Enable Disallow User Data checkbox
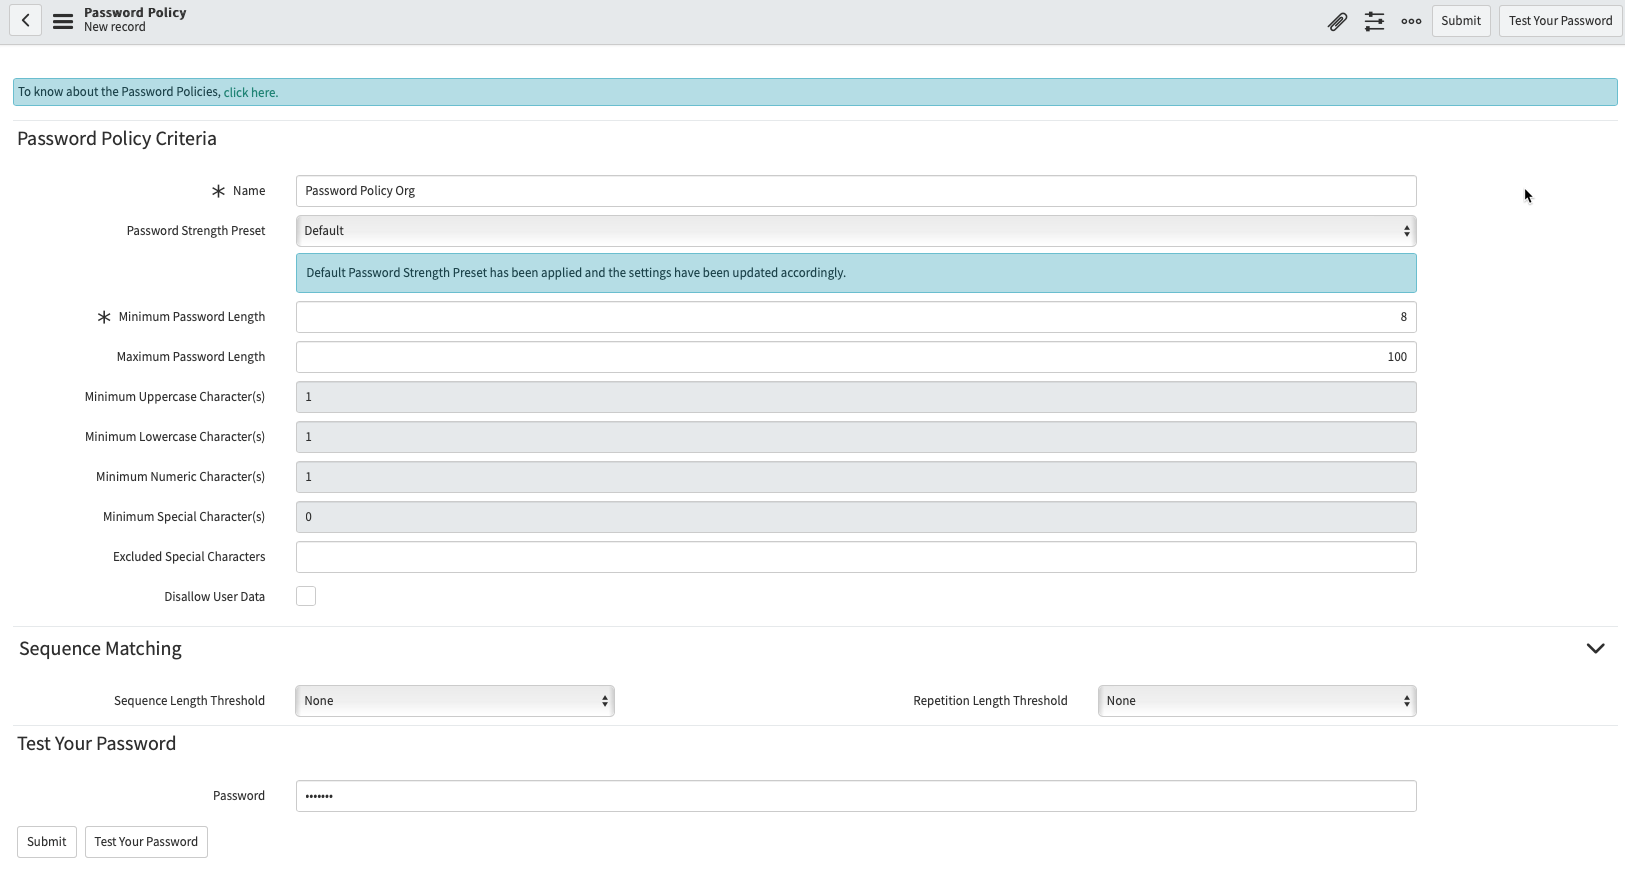Viewport: 1625px width, 883px height. 306,596
